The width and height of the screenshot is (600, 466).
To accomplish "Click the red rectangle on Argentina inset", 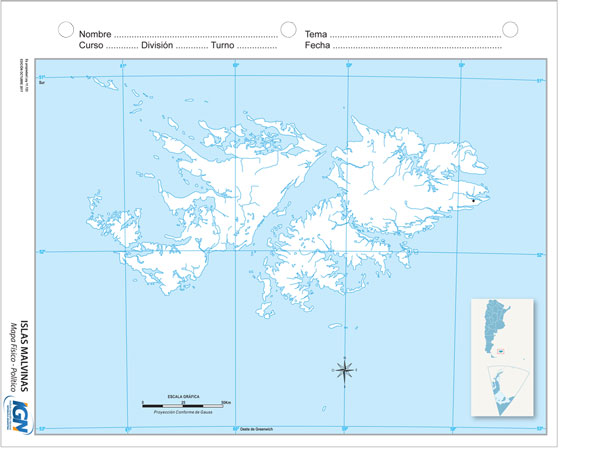I will coord(501,351).
